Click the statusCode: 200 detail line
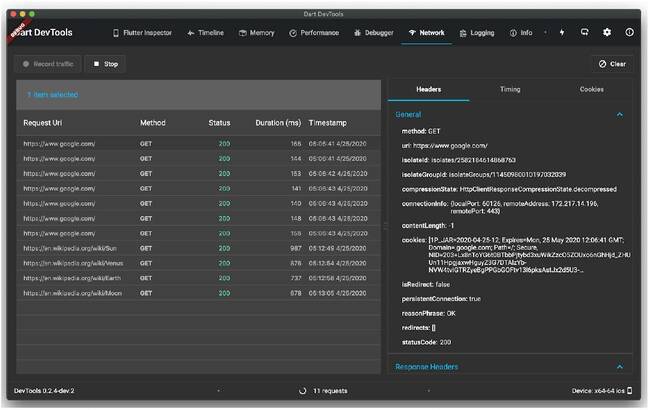This screenshot has height=410, width=648. click(426, 342)
